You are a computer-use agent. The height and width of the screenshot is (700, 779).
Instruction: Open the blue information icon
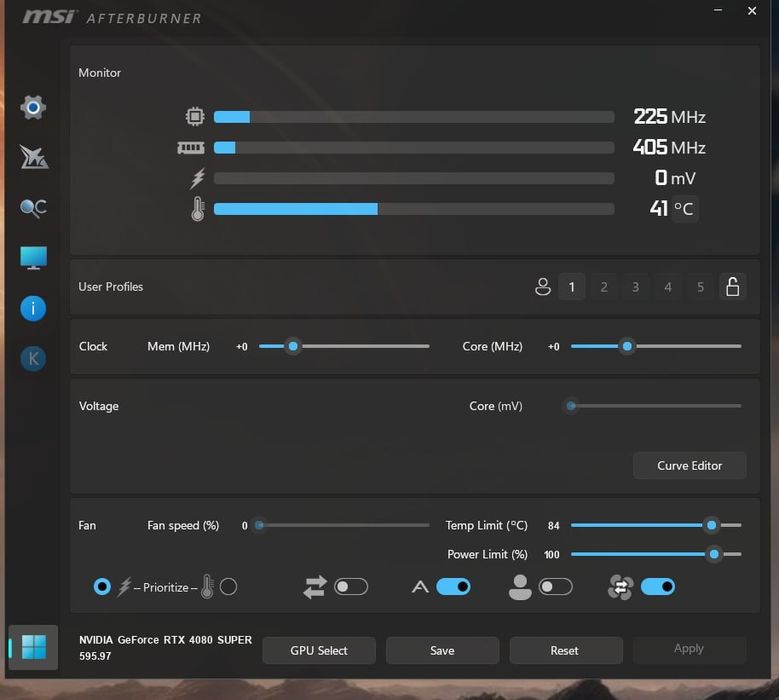33,309
